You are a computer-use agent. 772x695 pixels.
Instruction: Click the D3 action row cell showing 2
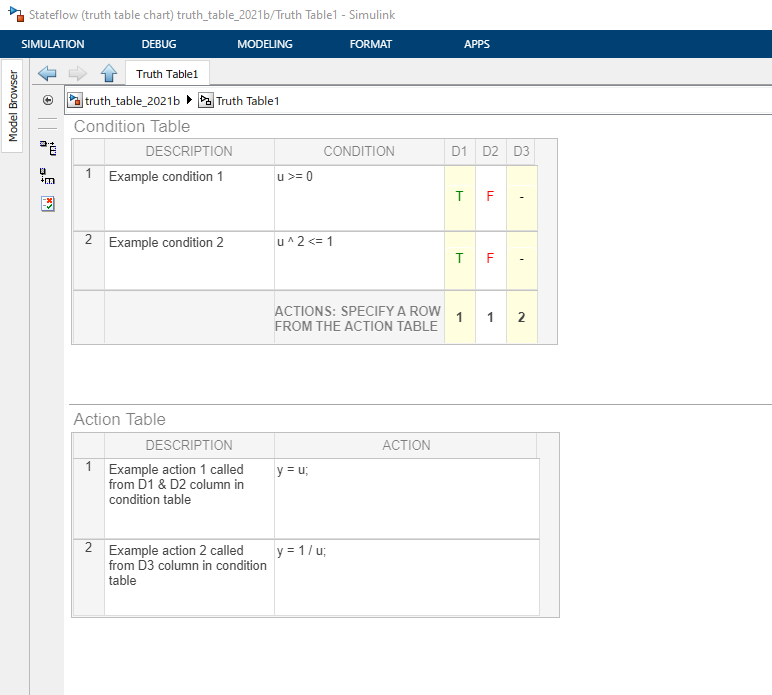click(521, 317)
